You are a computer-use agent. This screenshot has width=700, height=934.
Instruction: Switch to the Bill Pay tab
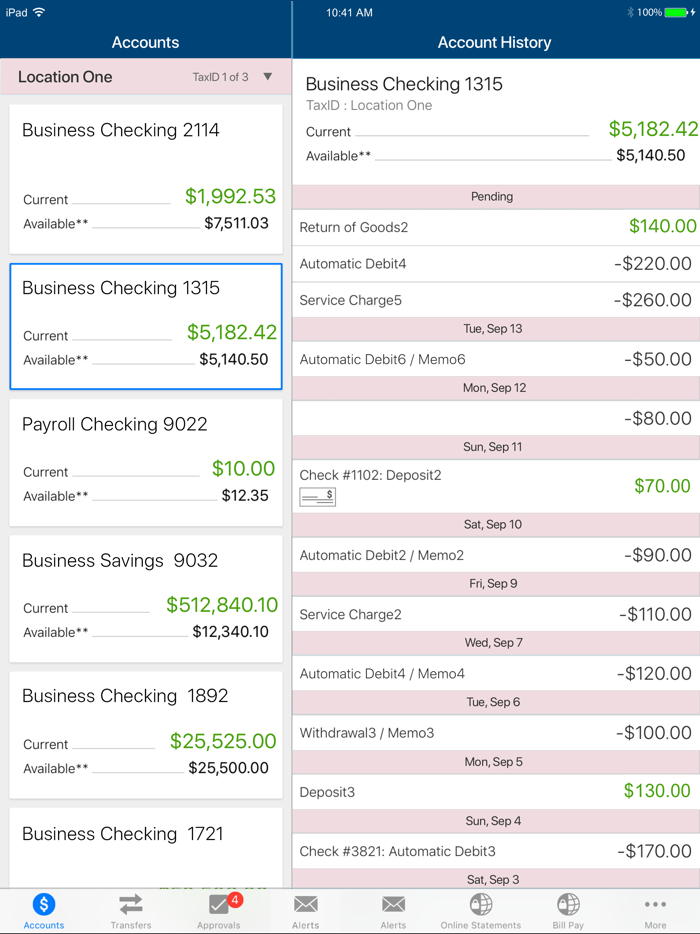click(x=567, y=910)
